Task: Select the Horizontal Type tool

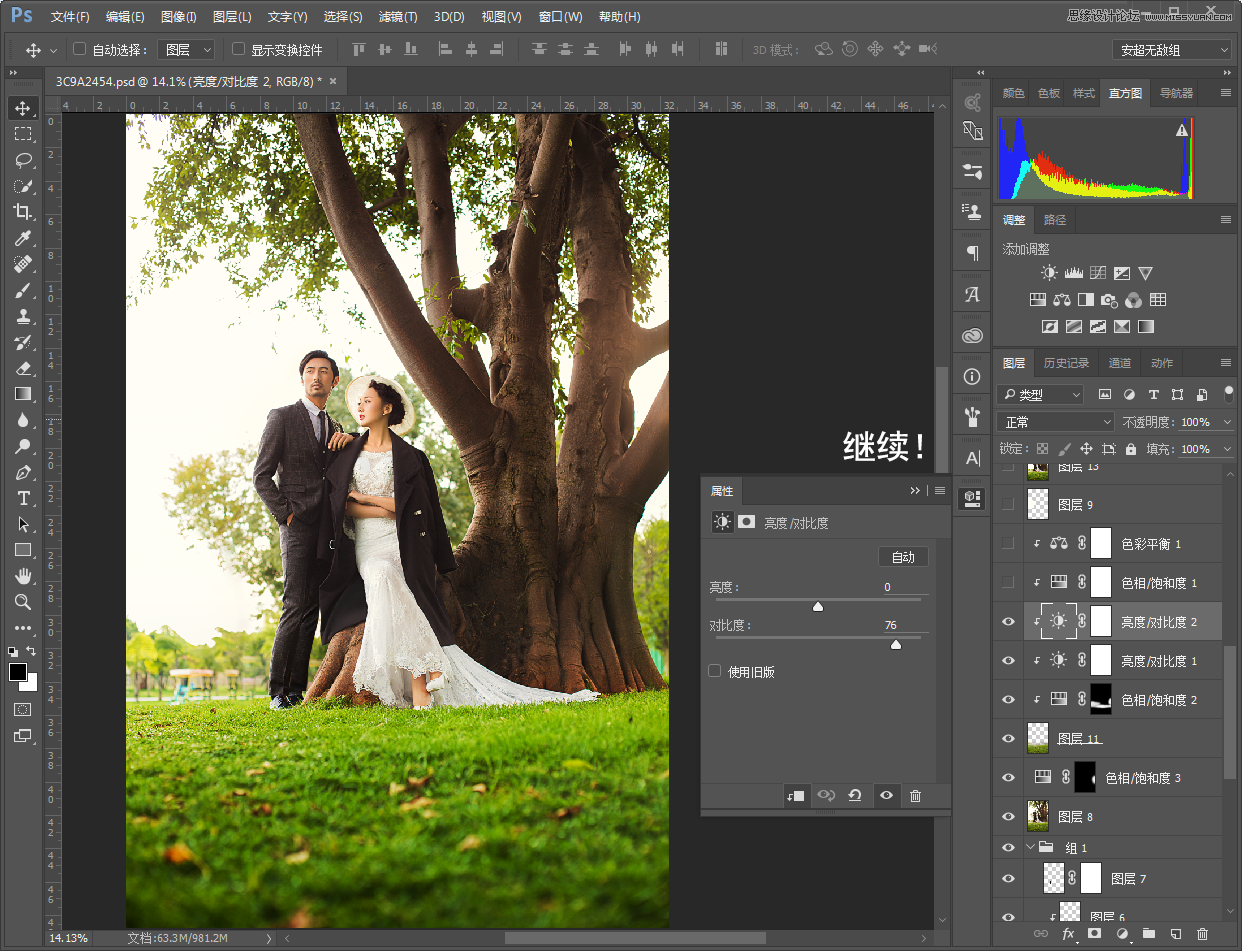Action: pos(22,498)
